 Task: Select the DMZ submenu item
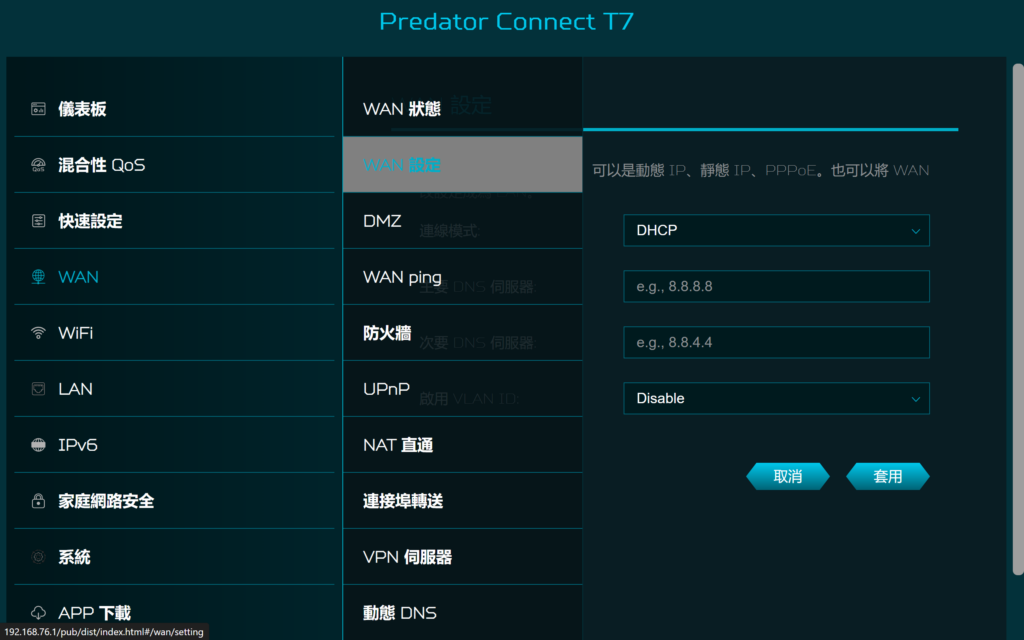point(462,221)
